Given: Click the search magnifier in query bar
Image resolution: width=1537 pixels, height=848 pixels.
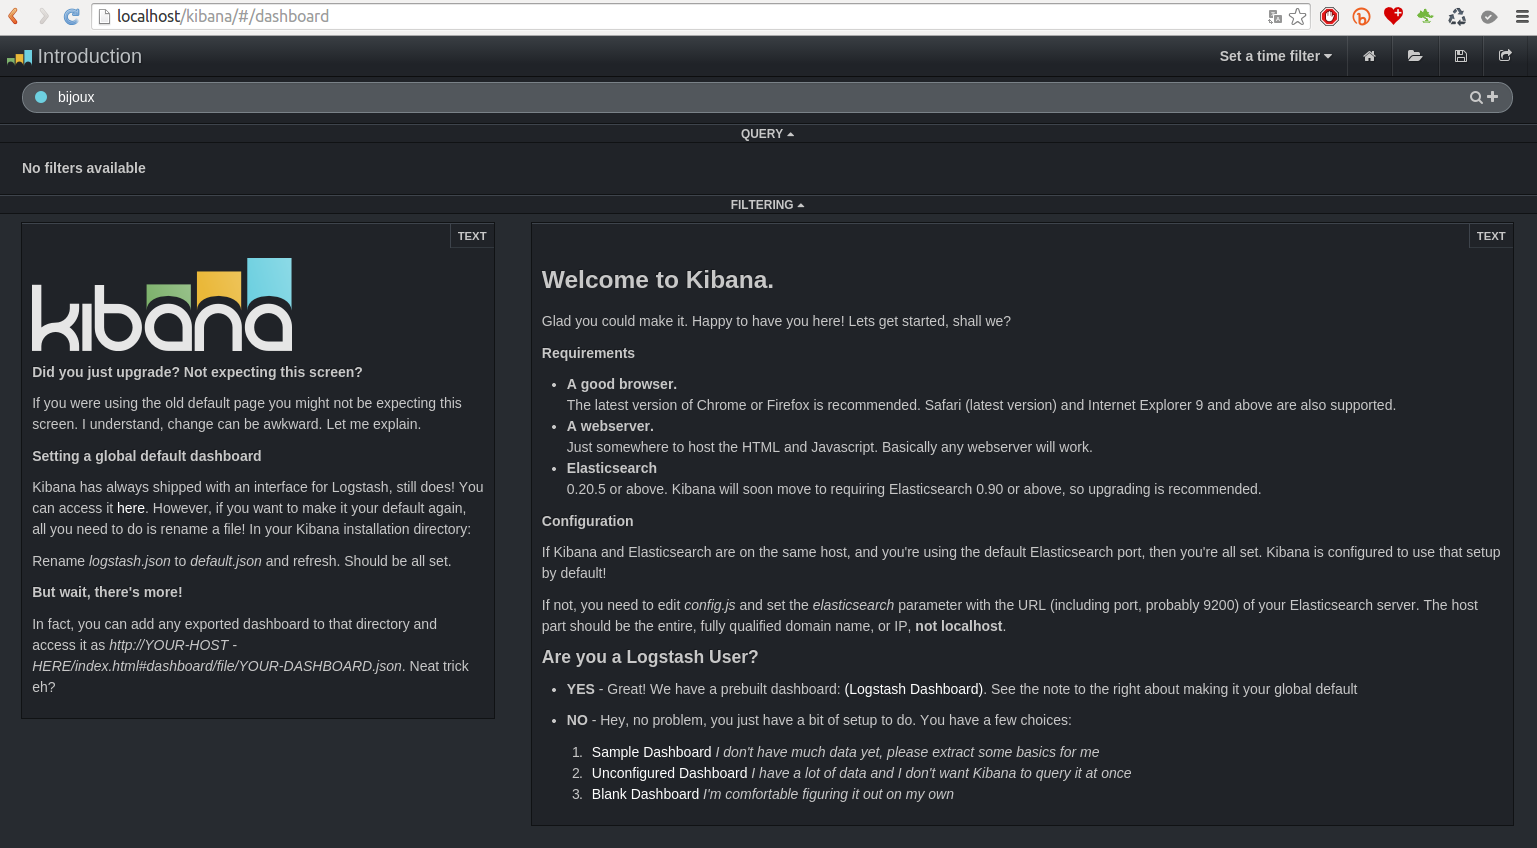Looking at the screenshot, I should tap(1476, 97).
